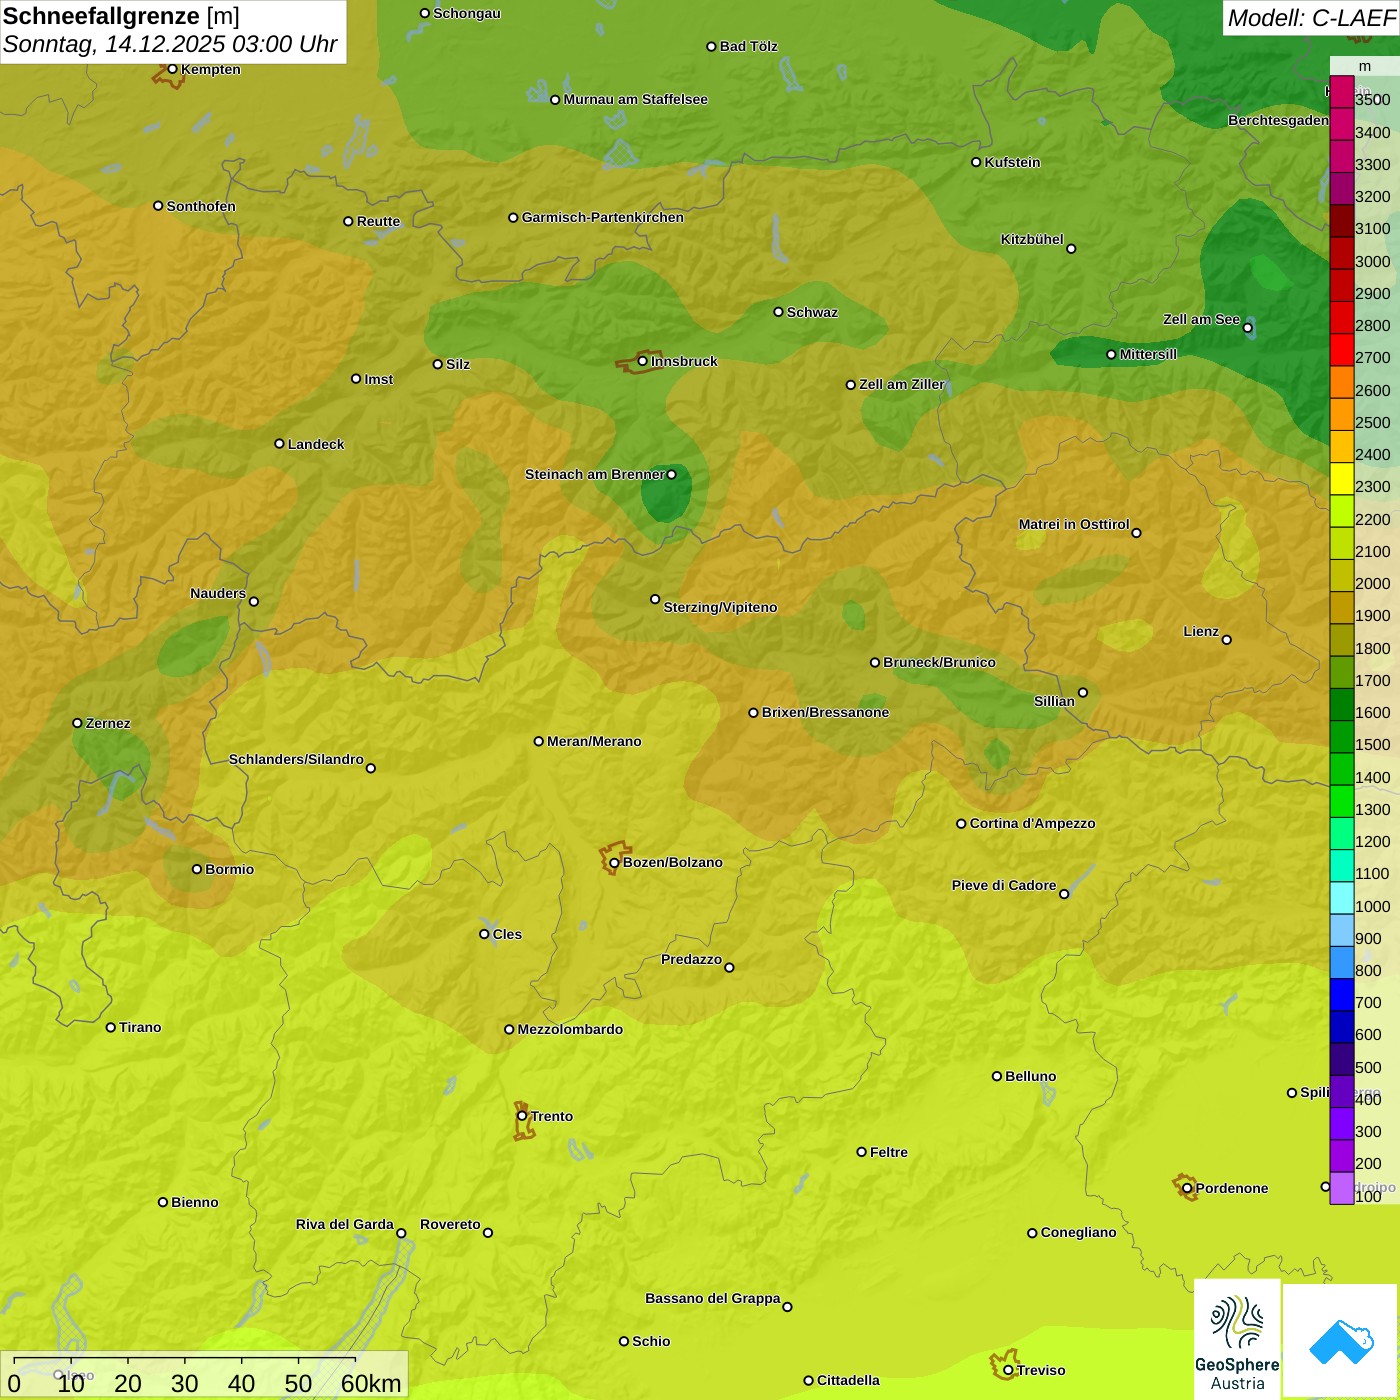Screen dimensions: 1400x1400
Task: Click the Bormio location marker
Action: [x=197, y=869]
